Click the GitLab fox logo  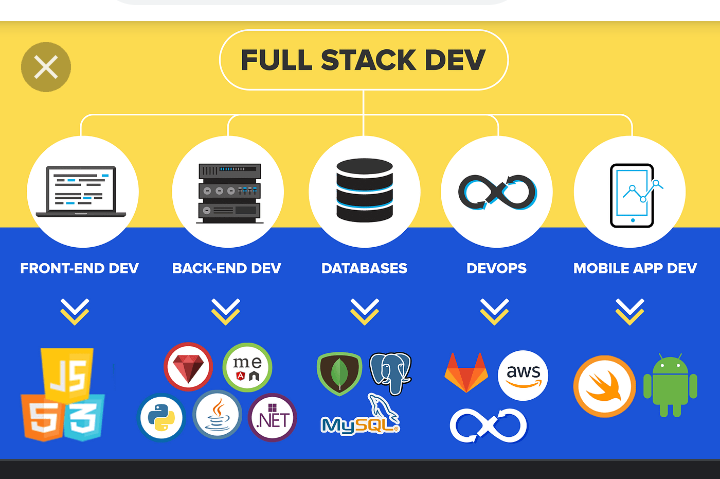coord(466,372)
